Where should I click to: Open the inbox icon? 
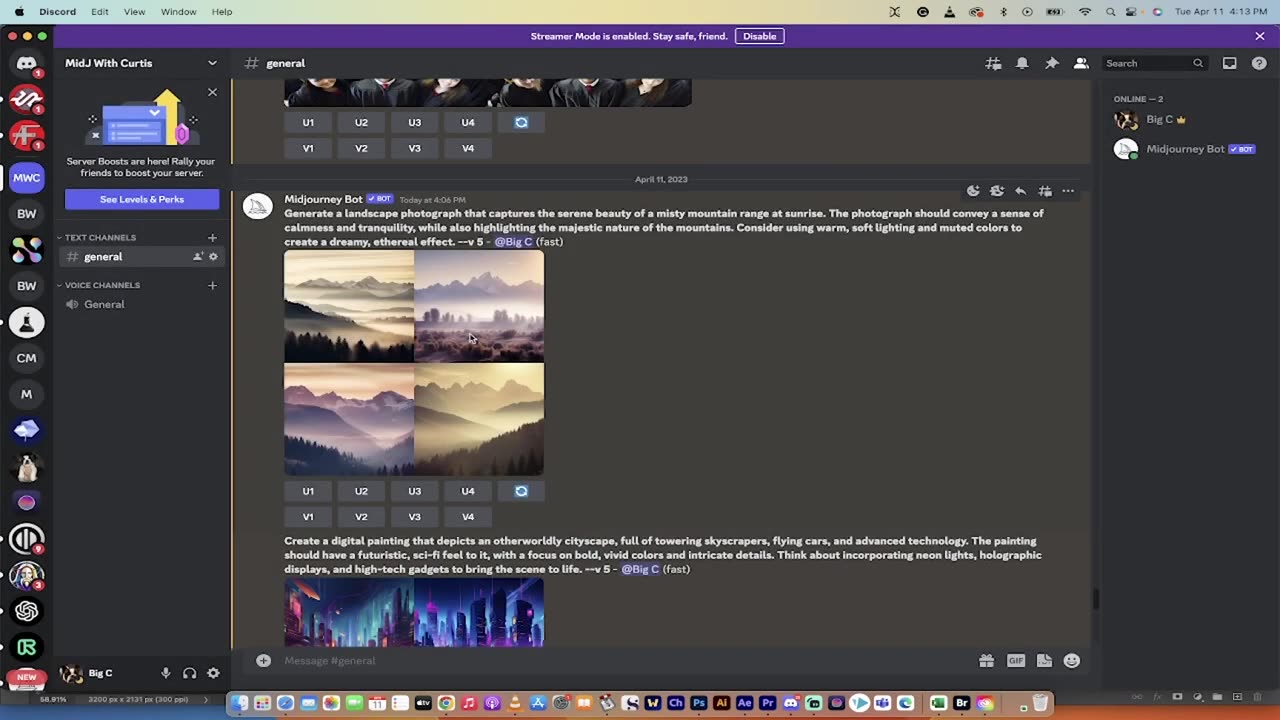tap(1230, 63)
